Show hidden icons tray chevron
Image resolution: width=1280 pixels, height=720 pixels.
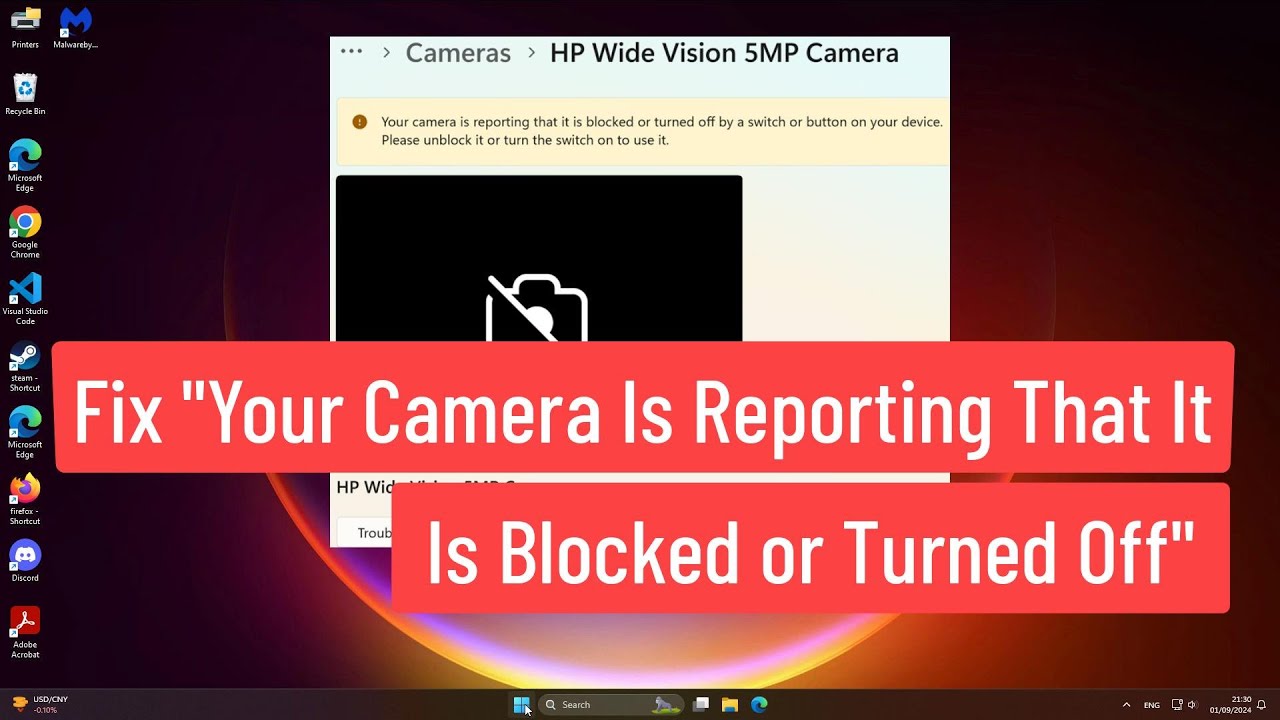(1127, 705)
